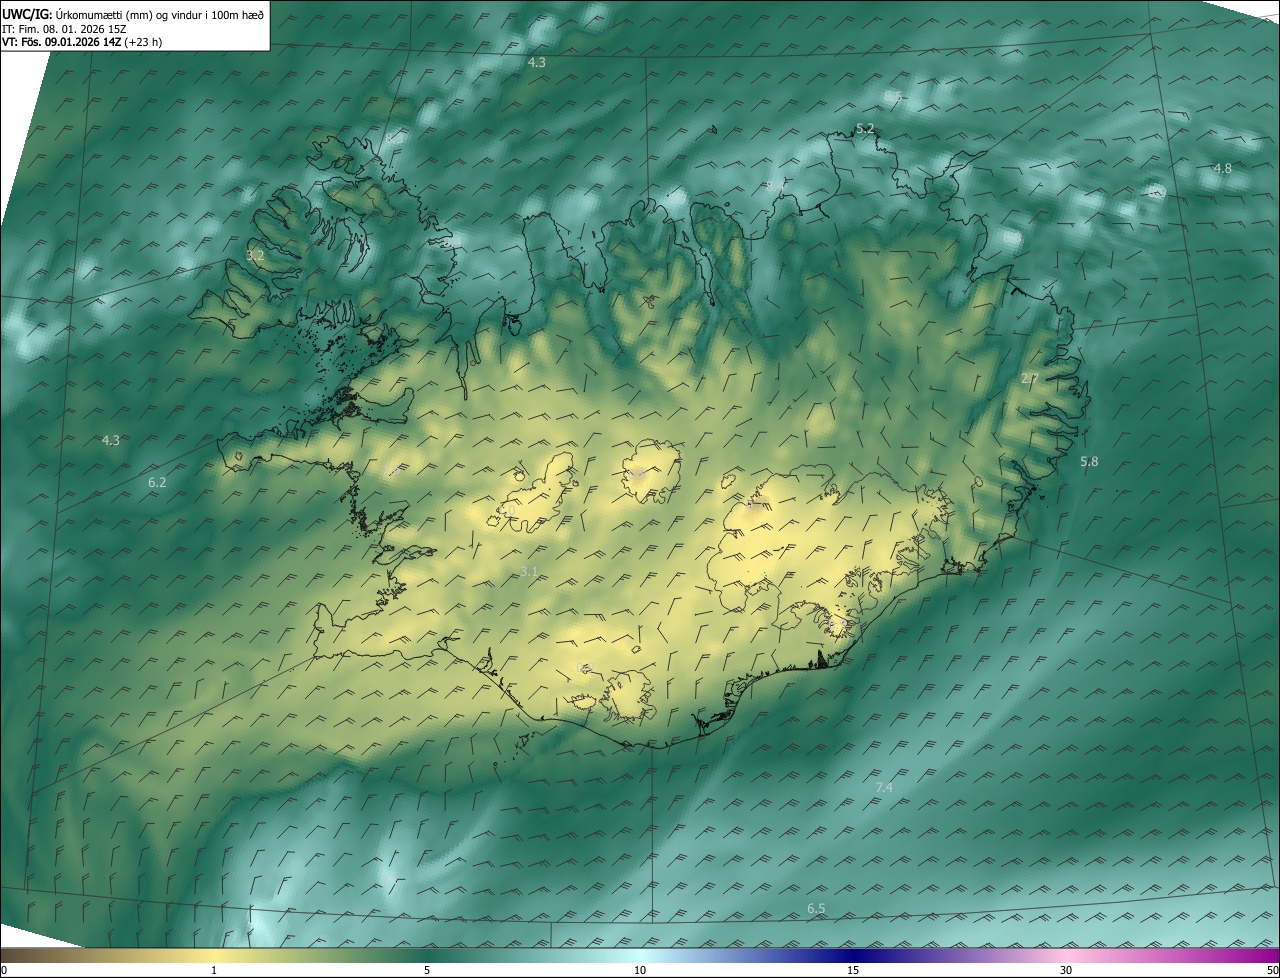1280x978 pixels.
Task: Click the 6.2 value off the west coast
Action: (x=157, y=482)
